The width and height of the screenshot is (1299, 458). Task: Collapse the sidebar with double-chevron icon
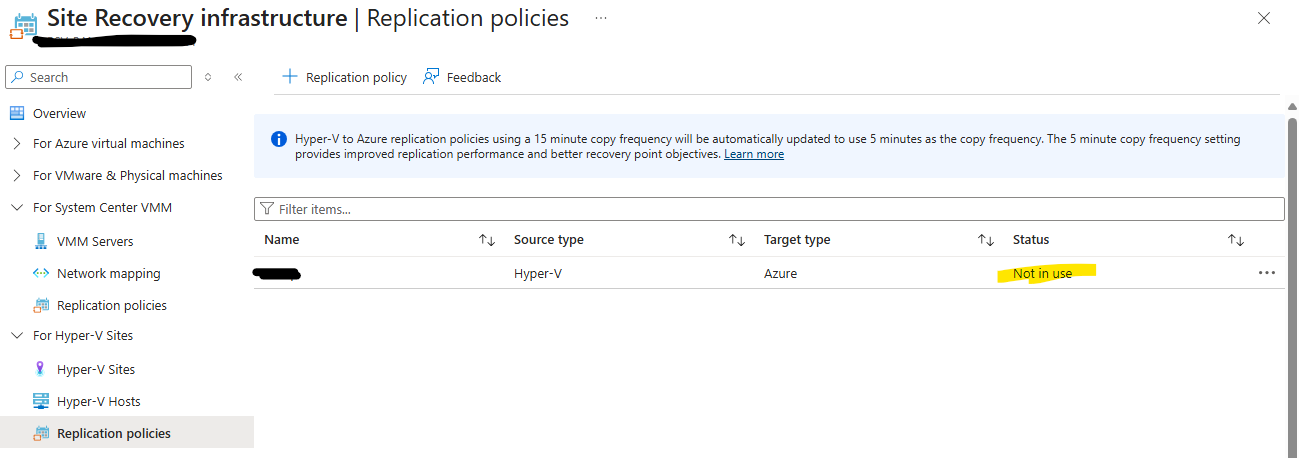coord(238,77)
